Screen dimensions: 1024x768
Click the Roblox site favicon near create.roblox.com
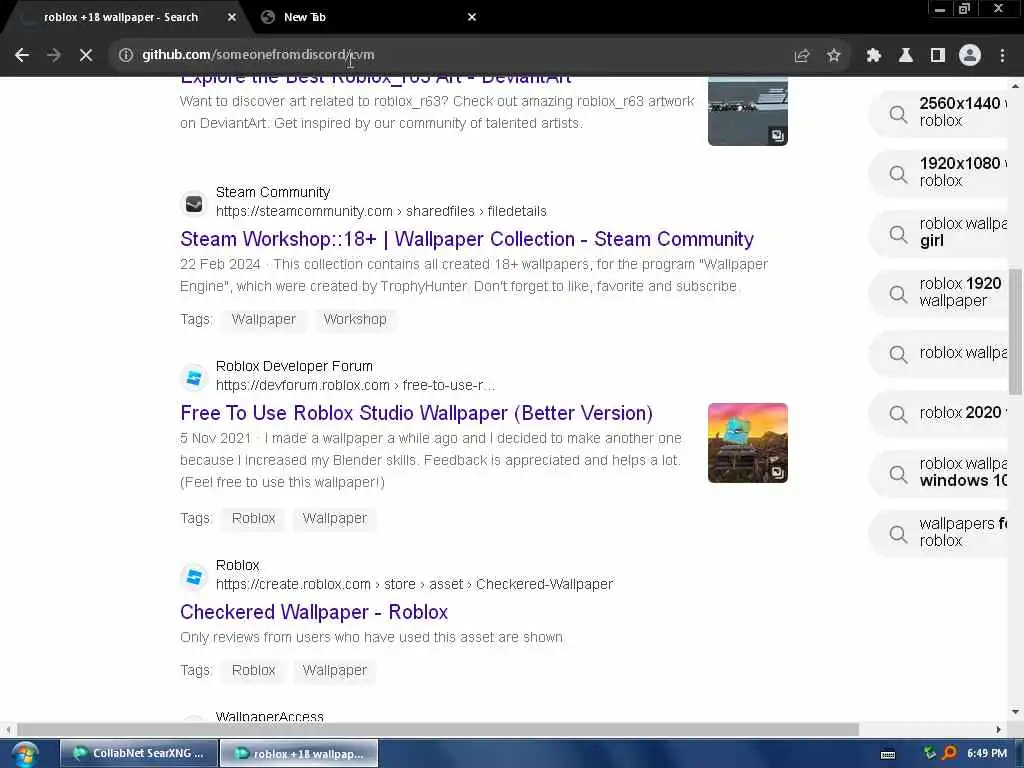click(194, 577)
